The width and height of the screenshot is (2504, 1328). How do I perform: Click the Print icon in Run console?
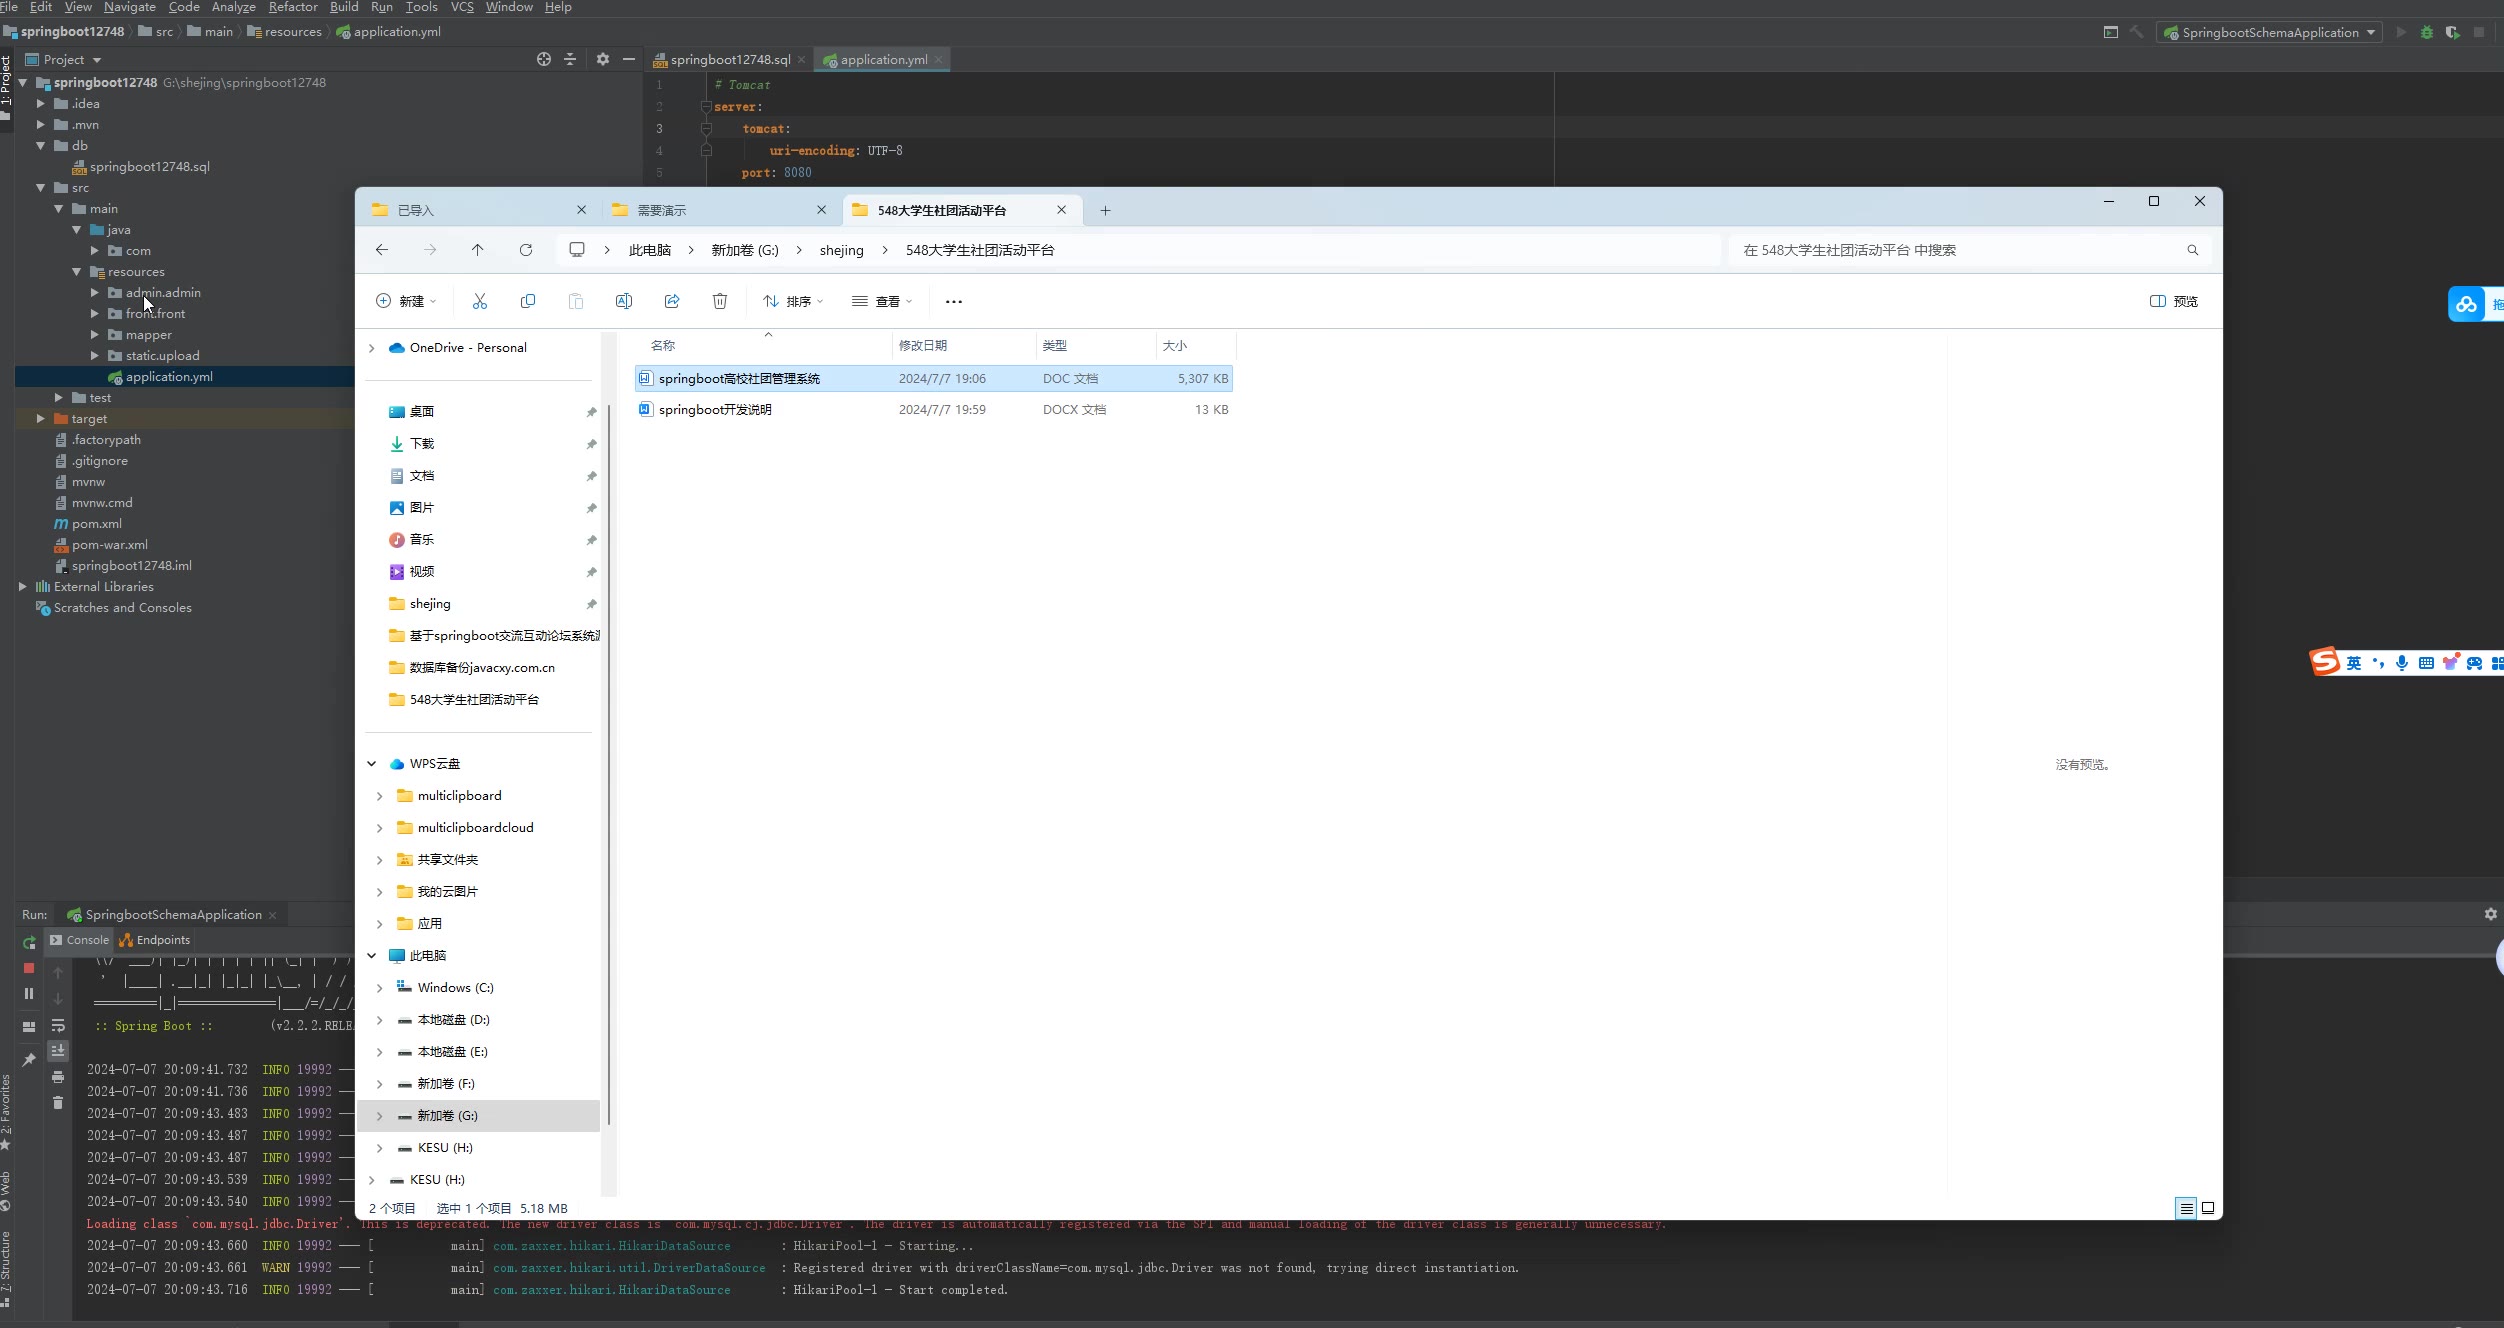pyautogui.click(x=58, y=1077)
